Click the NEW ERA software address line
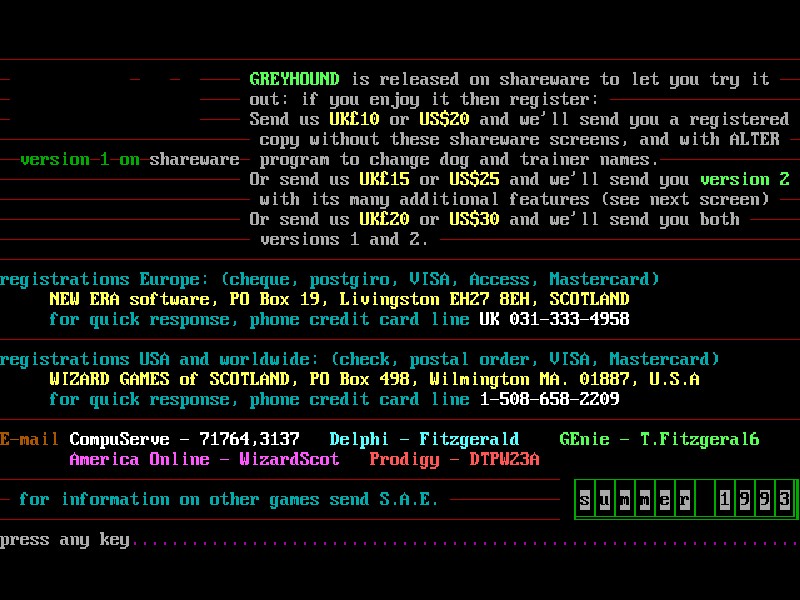 click(x=339, y=299)
